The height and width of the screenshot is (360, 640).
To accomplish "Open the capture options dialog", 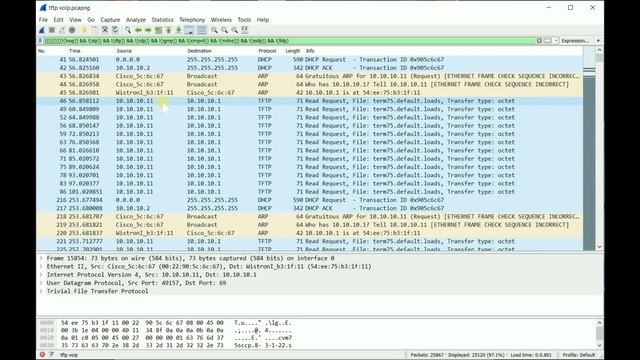I will tap(72, 30).
